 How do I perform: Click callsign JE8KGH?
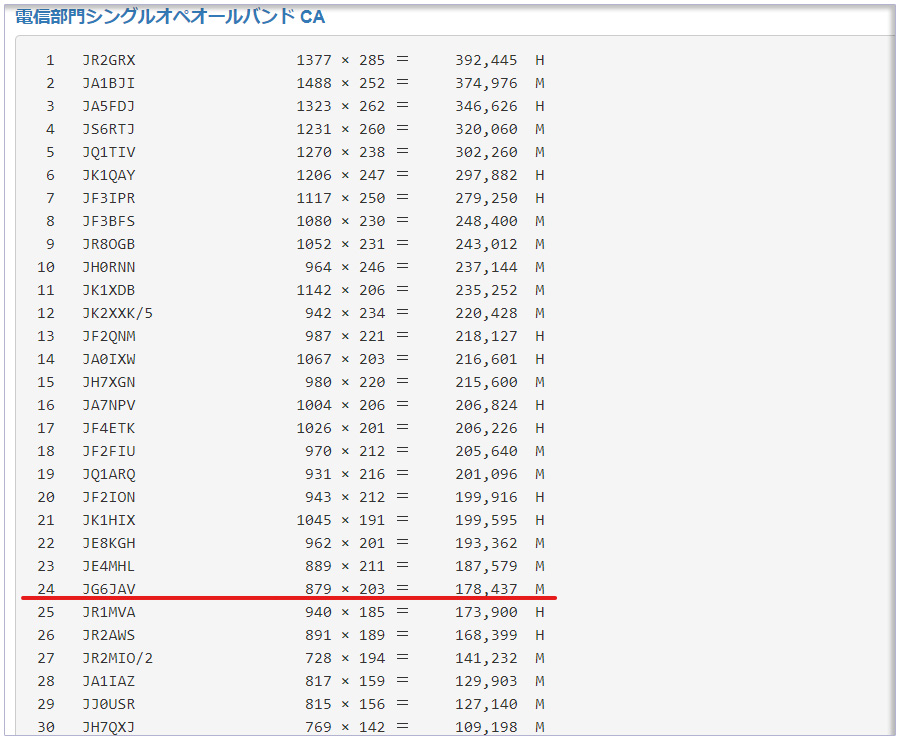point(108,543)
